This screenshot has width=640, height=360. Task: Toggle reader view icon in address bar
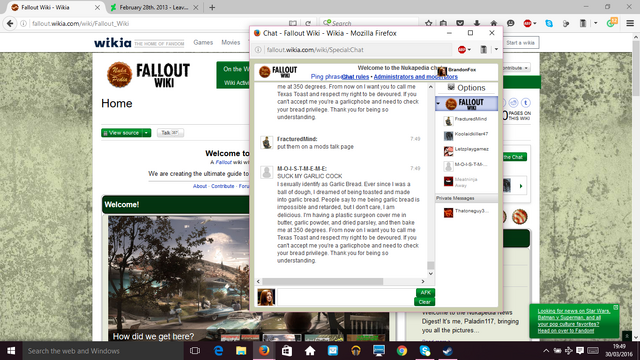[293, 24]
